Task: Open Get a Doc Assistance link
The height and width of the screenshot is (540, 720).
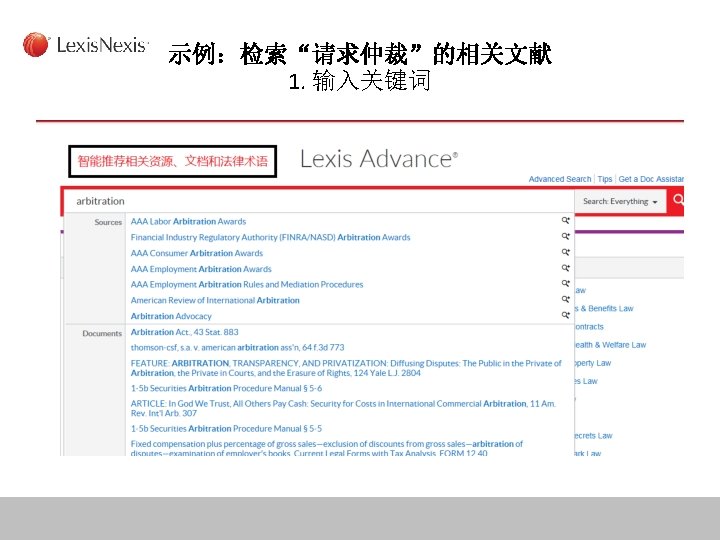Action: click(651, 179)
